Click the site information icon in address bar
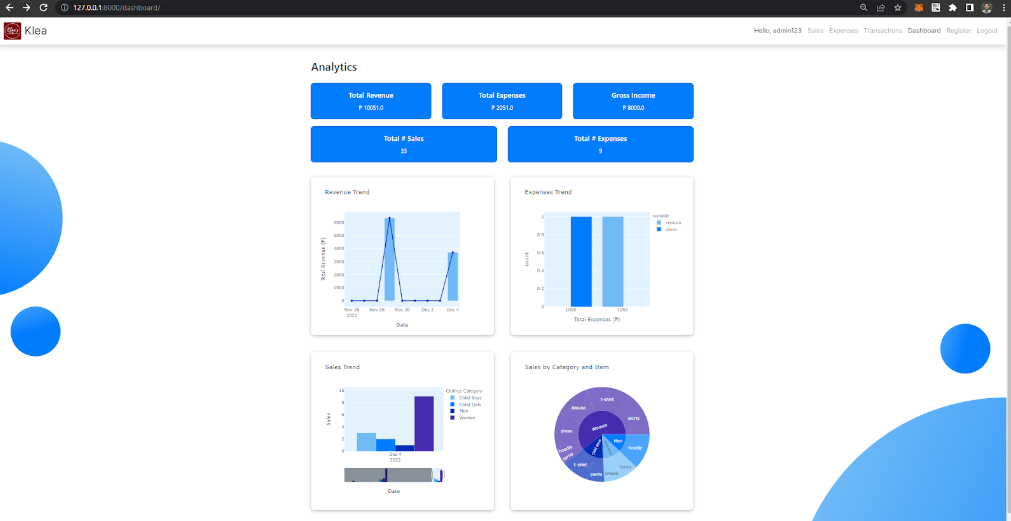The image size is (1011, 521). pyautogui.click(x=64, y=8)
